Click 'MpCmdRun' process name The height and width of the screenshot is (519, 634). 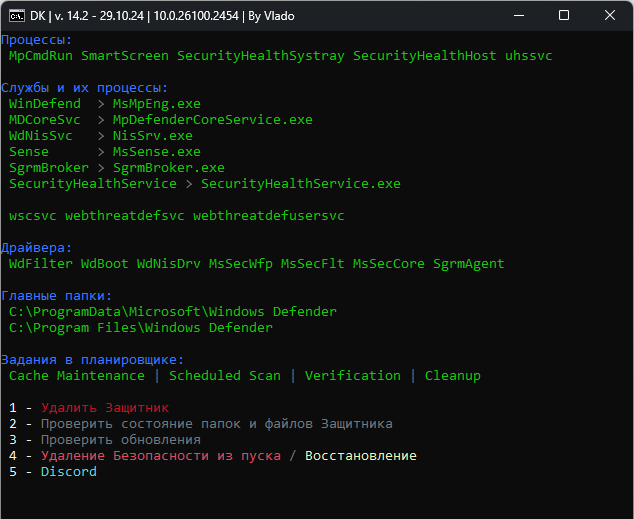(x=41, y=56)
